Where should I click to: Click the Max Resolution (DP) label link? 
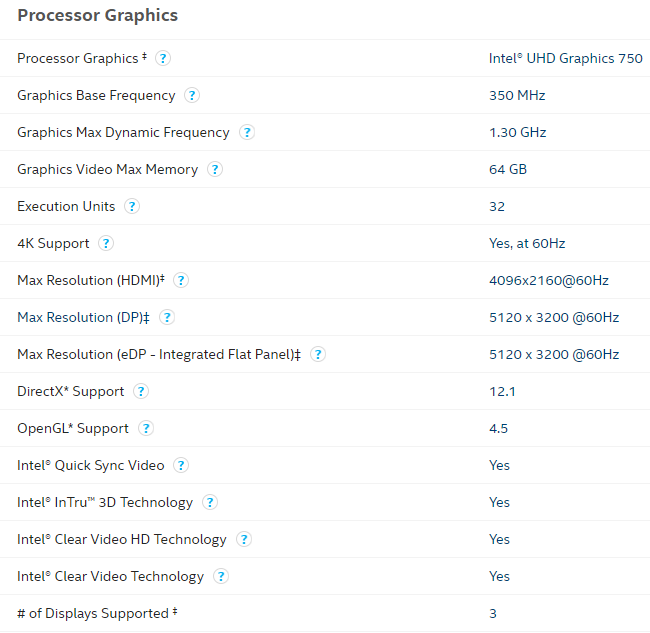(x=83, y=318)
